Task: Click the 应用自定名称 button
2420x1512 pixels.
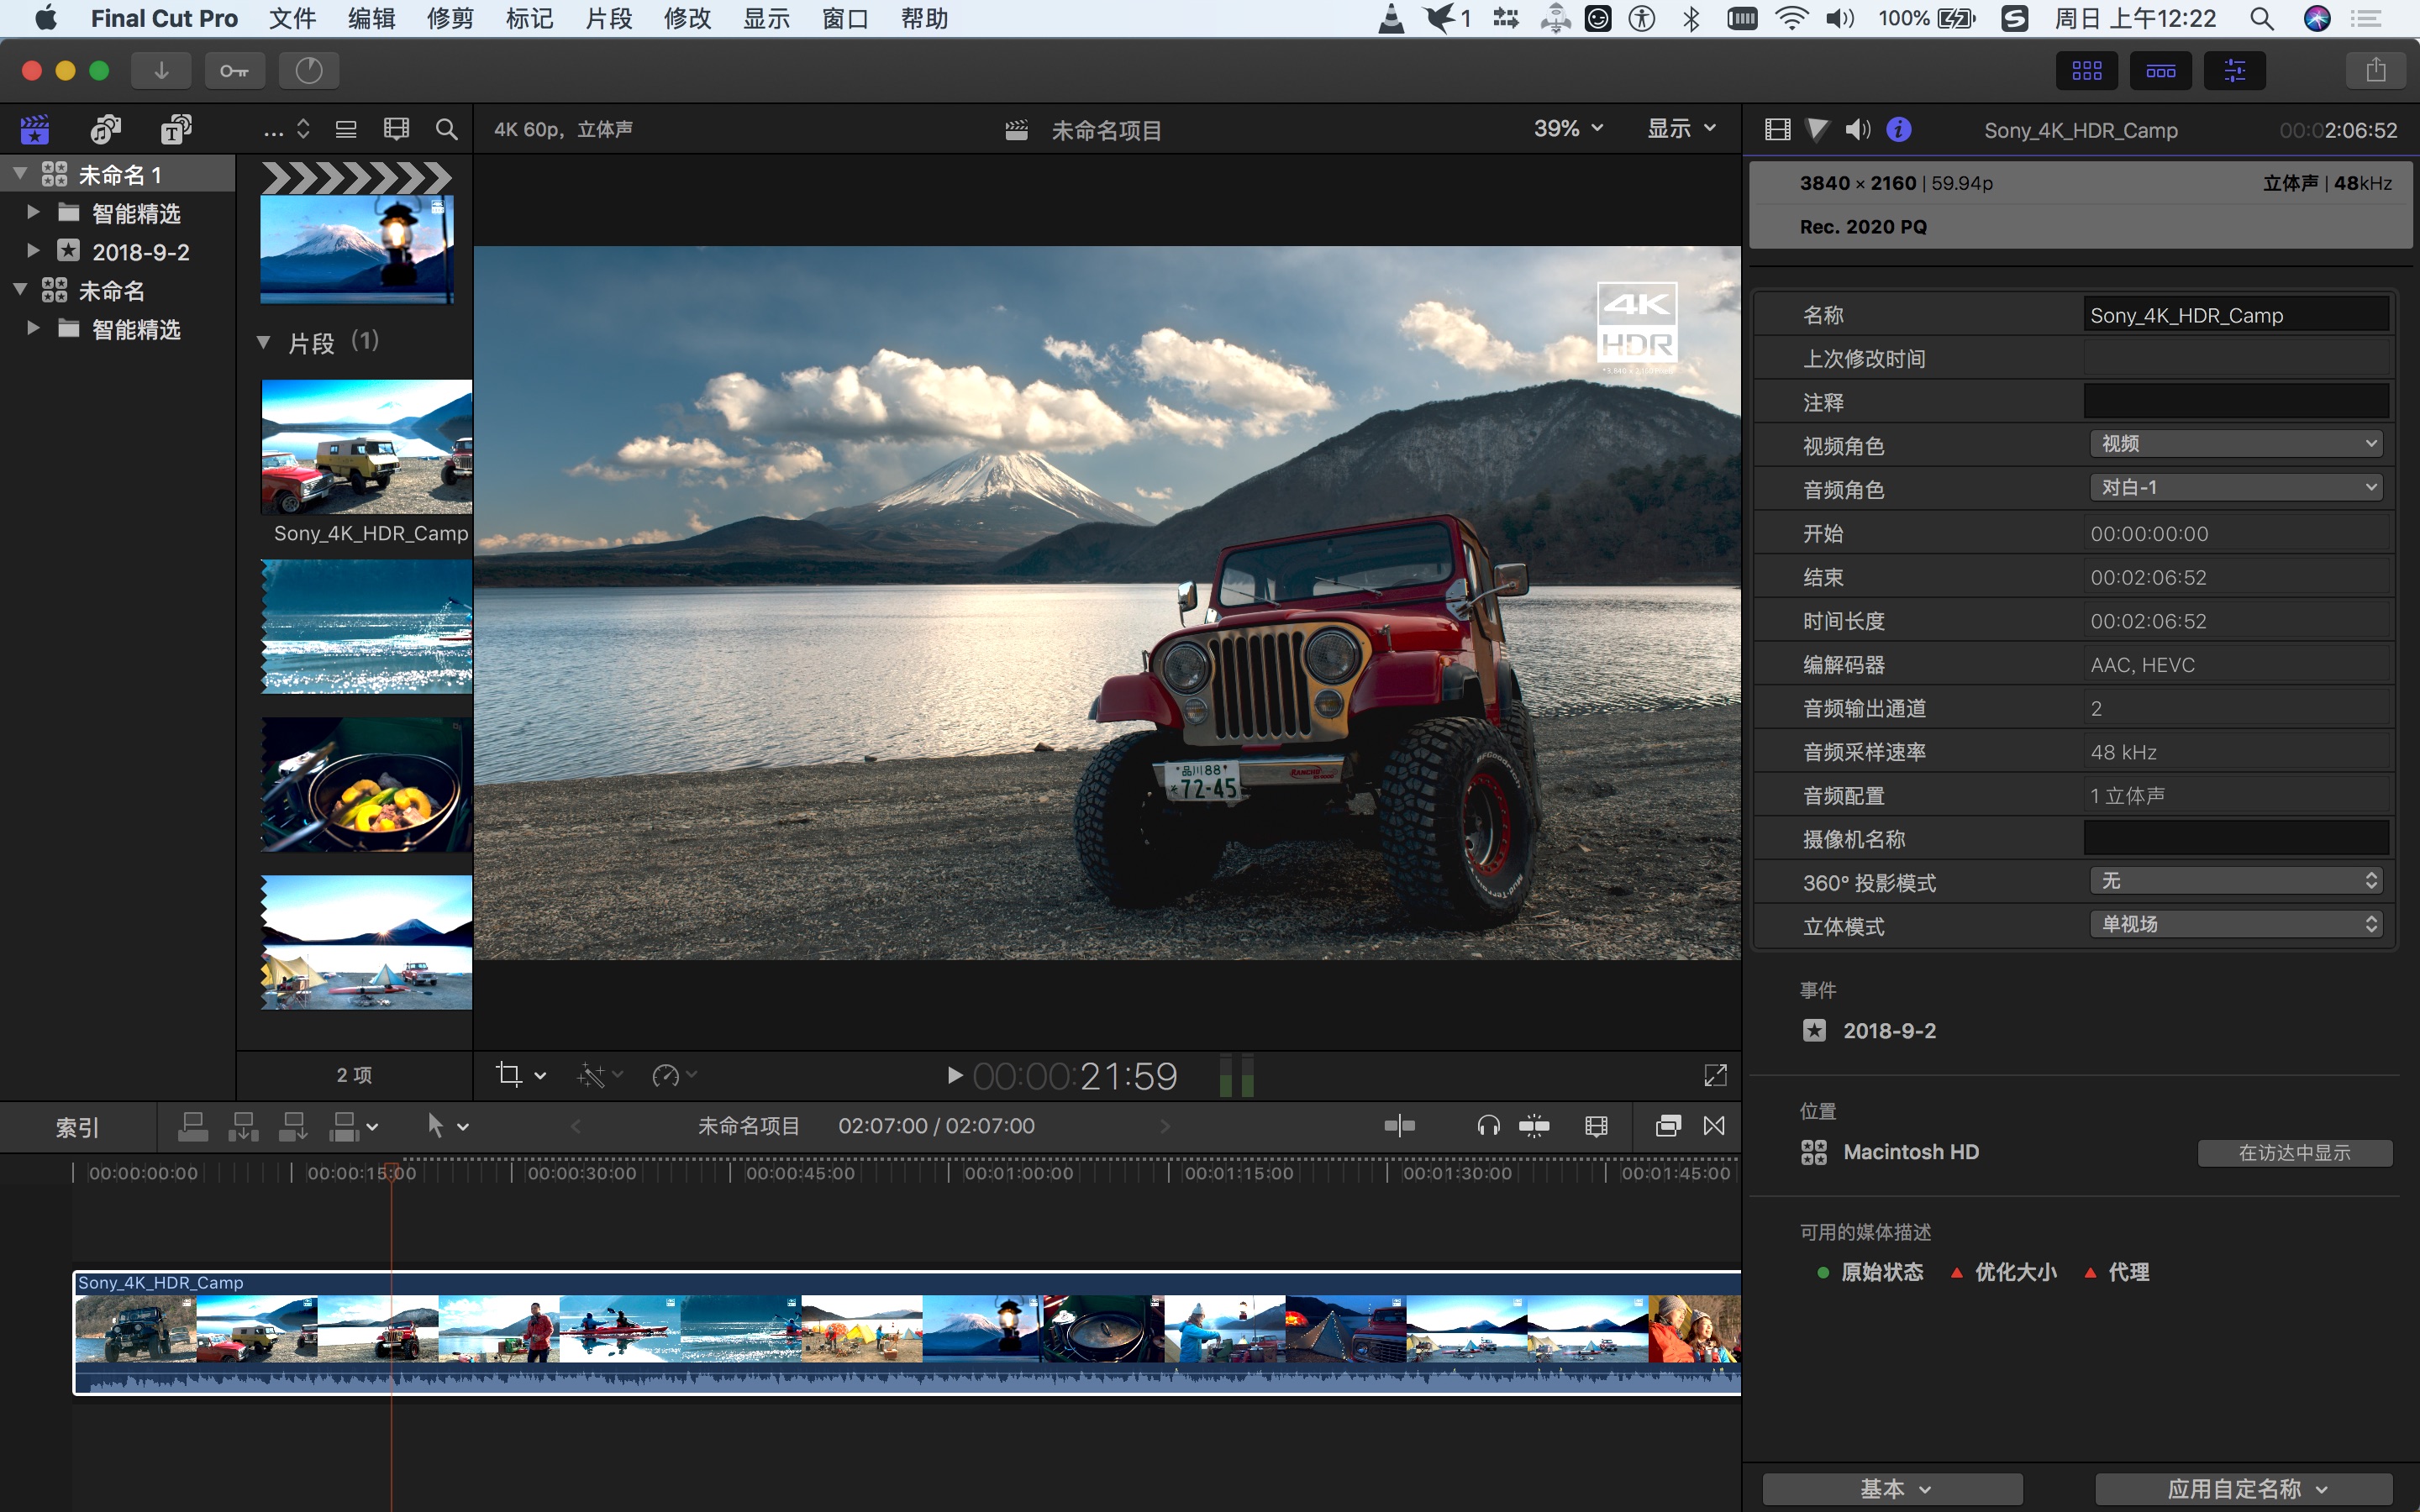Action: tap(2243, 1489)
